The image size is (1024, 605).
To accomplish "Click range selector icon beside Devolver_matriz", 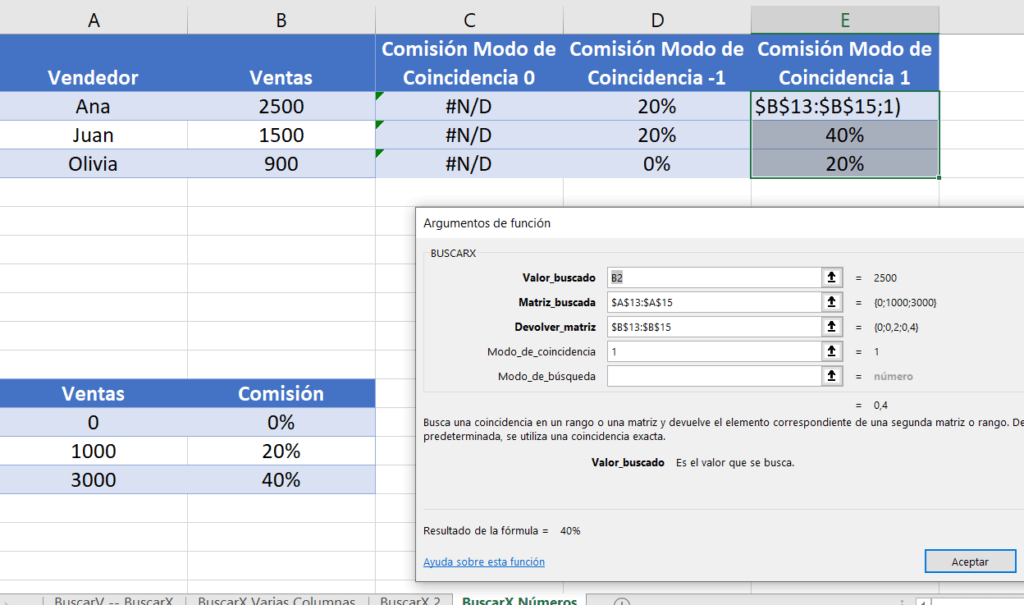I will (830, 327).
